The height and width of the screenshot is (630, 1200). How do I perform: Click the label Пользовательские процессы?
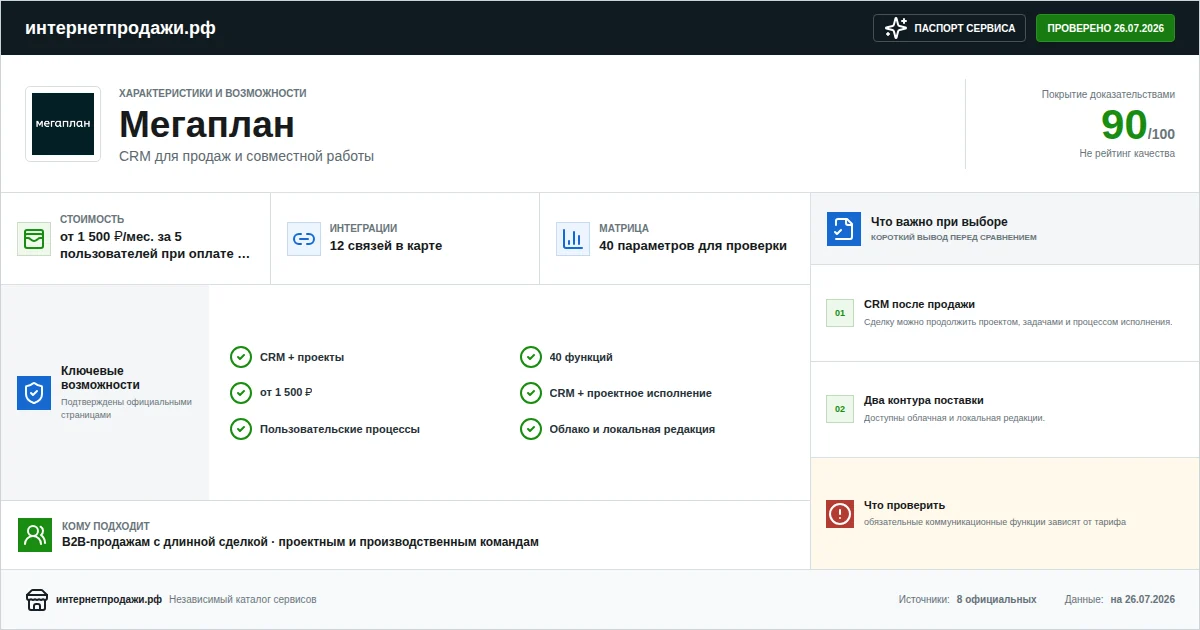tap(340, 429)
